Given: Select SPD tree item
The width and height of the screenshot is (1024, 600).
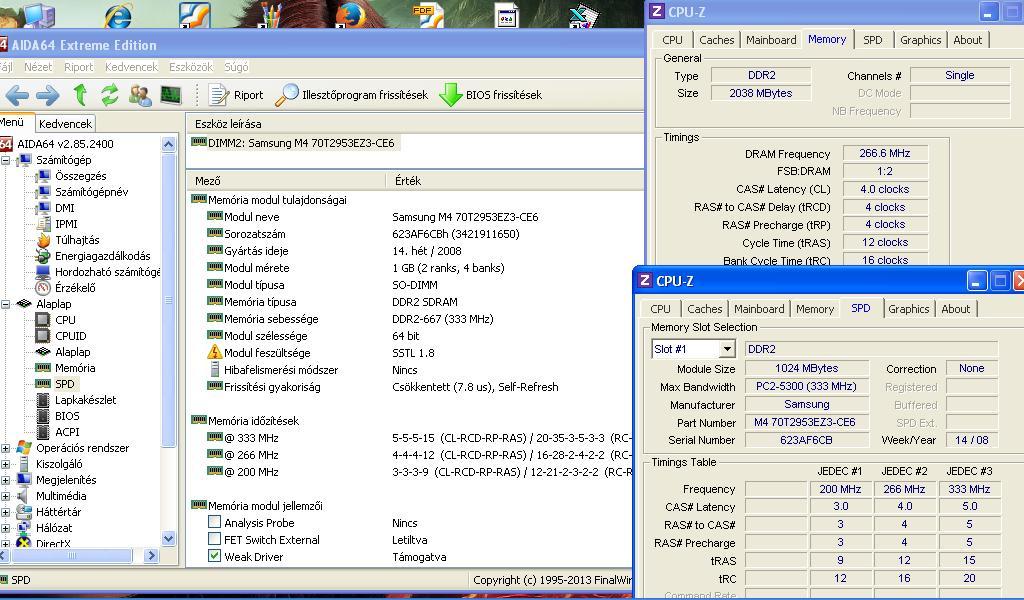Looking at the screenshot, I should click(x=65, y=384).
